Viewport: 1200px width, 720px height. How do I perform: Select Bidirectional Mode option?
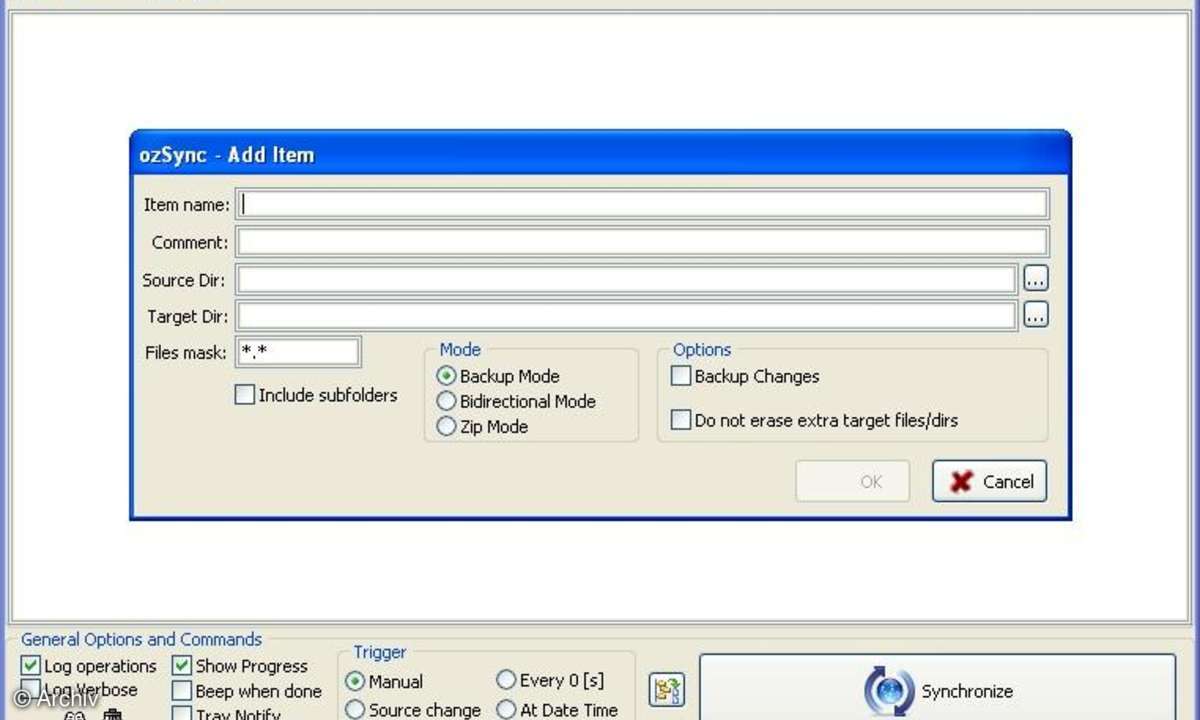(x=447, y=402)
